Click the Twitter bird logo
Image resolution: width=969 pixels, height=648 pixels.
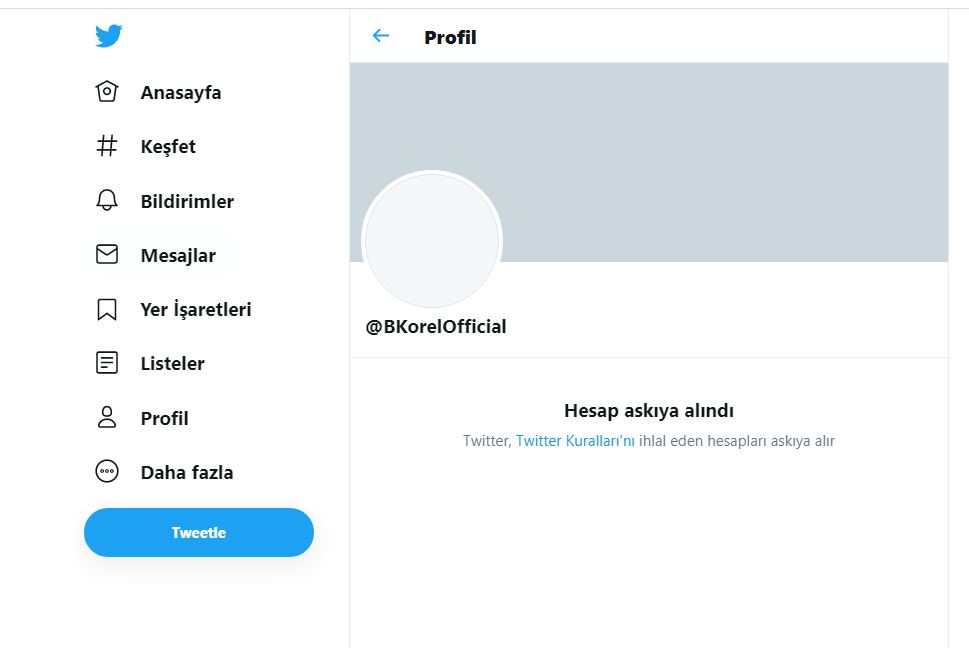(108, 37)
